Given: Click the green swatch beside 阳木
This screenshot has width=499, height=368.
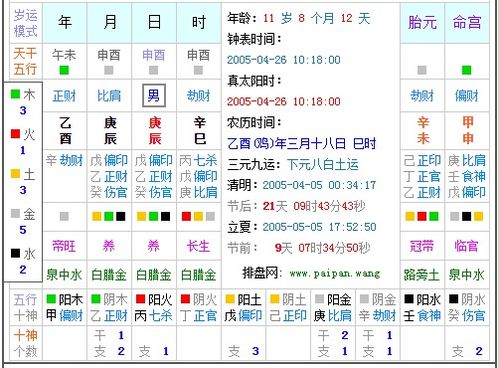Looking at the screenshot, I should pos(51,299).
